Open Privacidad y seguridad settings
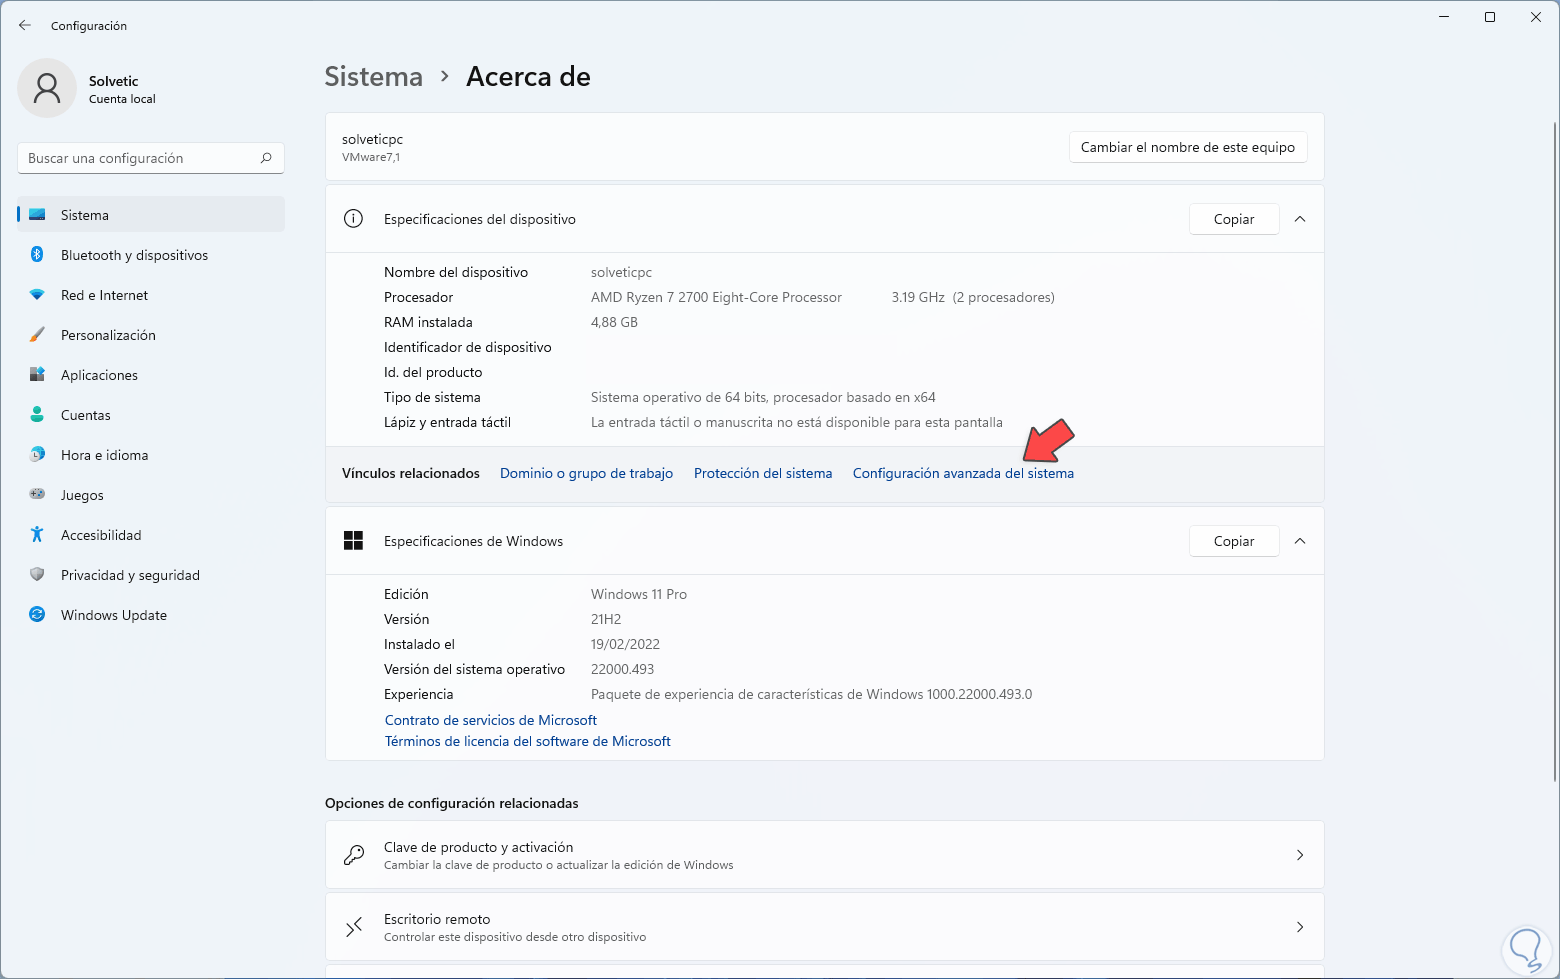1560x979 pixels. [x=151, y=575]
